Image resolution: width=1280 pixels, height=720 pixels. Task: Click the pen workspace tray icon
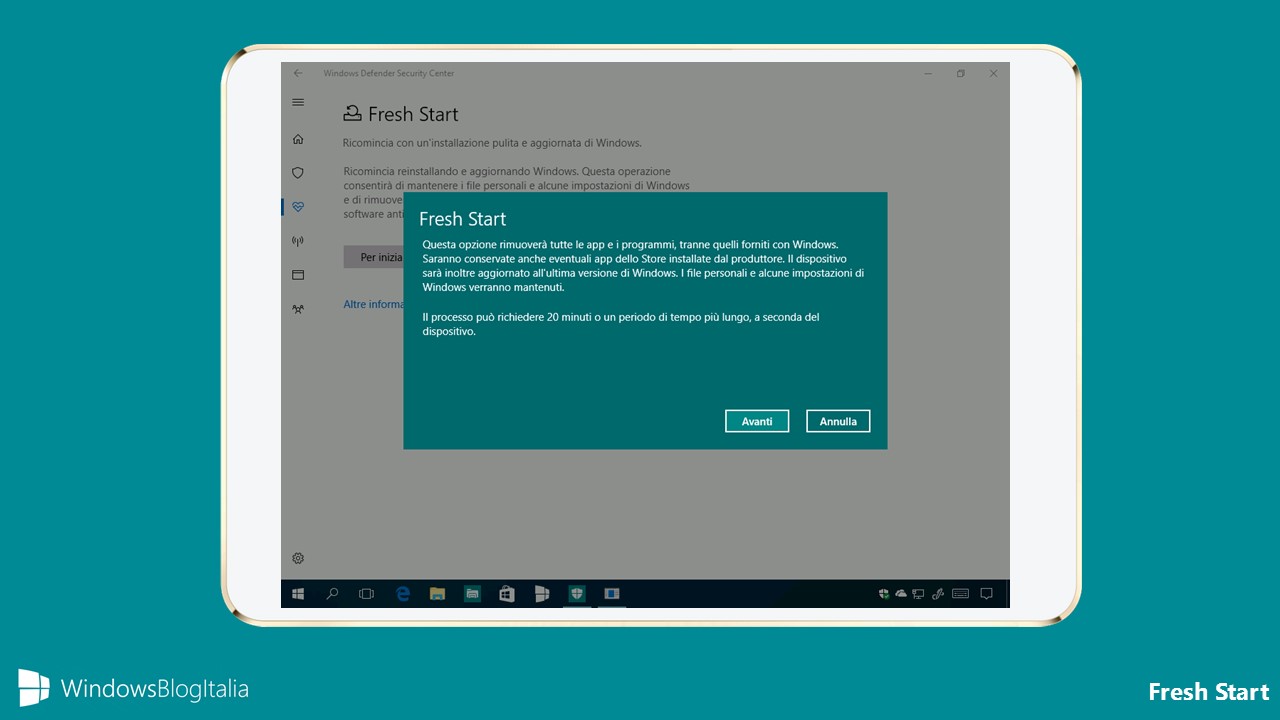tap(938, 594)
